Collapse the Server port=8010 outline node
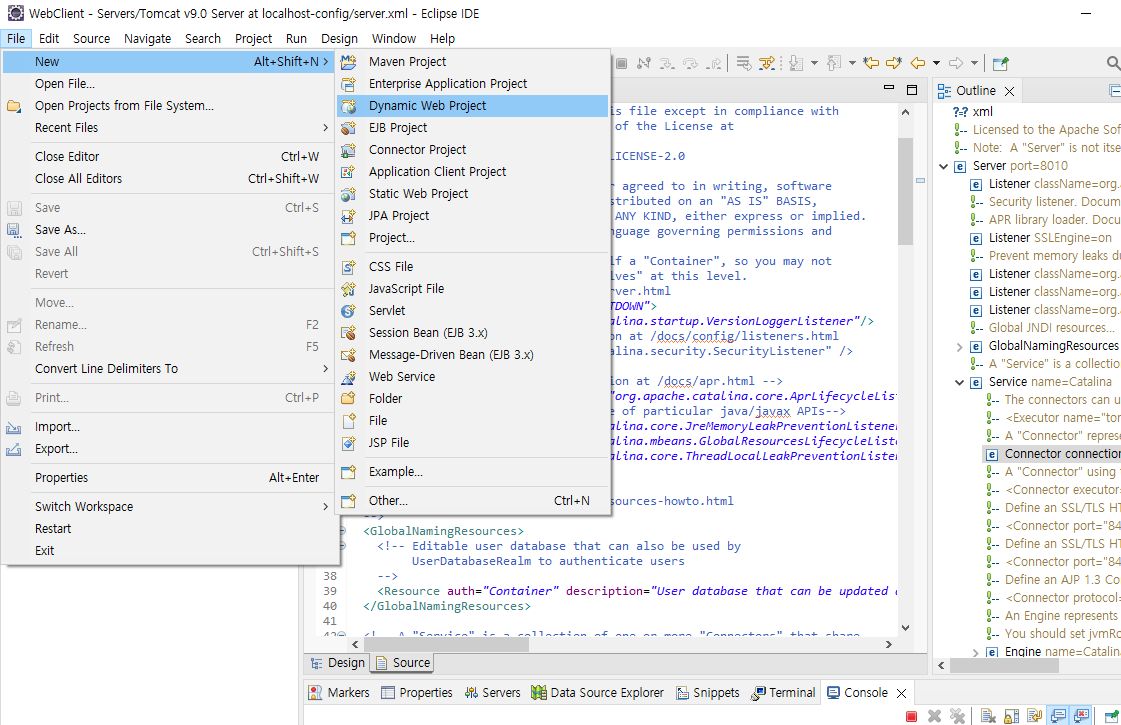Viewport: 1121px width, 725px height. 944,166
